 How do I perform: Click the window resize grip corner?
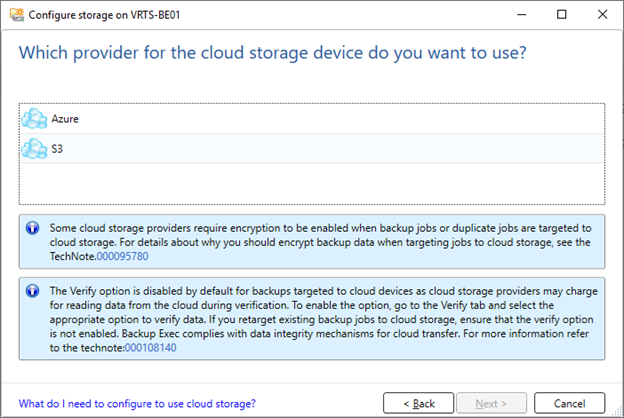click(616, 411)
